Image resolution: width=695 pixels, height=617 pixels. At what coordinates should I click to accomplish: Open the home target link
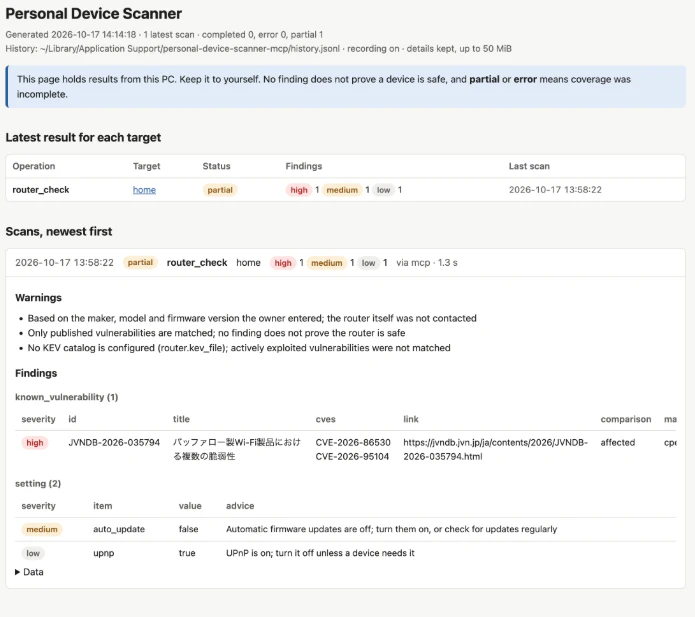click(x=144, y=190)
